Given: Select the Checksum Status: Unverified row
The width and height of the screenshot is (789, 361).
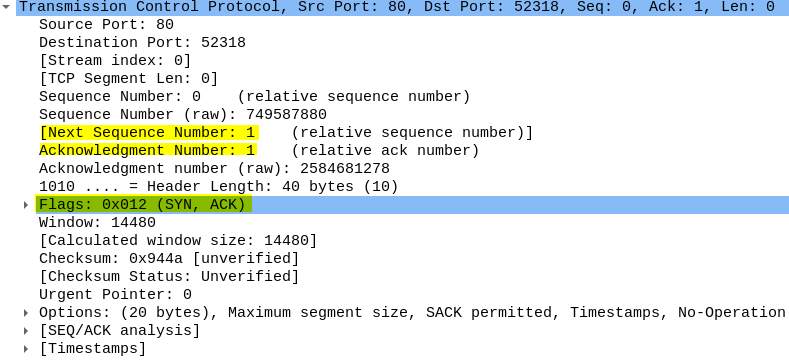Looking at the screenshot, I should click(169, 277).
